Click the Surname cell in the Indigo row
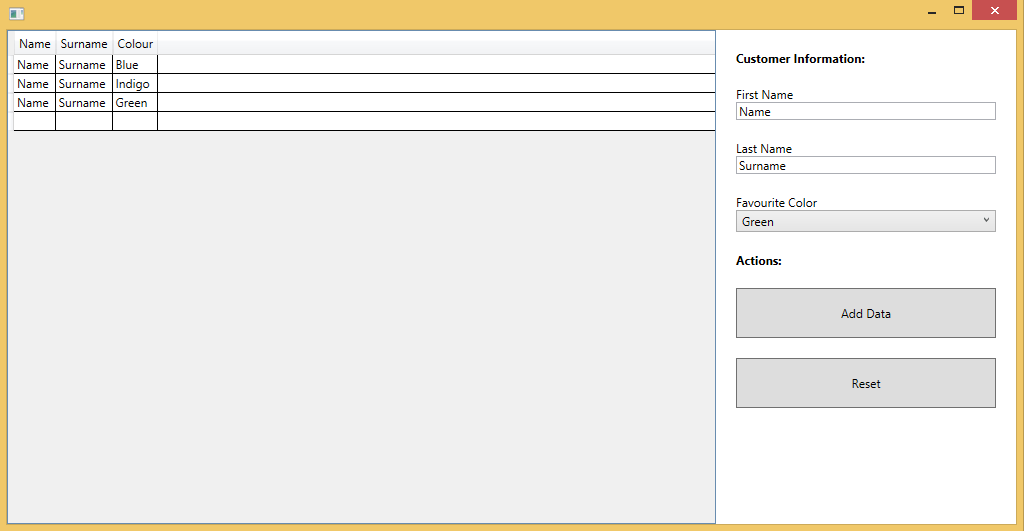1024x531 pixels. click(x=83, y=84)
